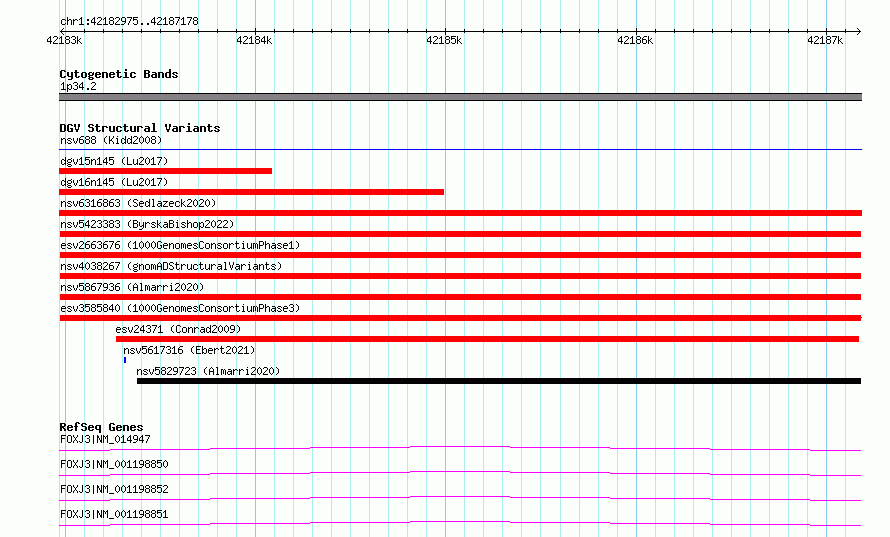Screen dimensions: 890x537
Task: Click the red dgv16n145 variant bar
Action: pos(251,192)
